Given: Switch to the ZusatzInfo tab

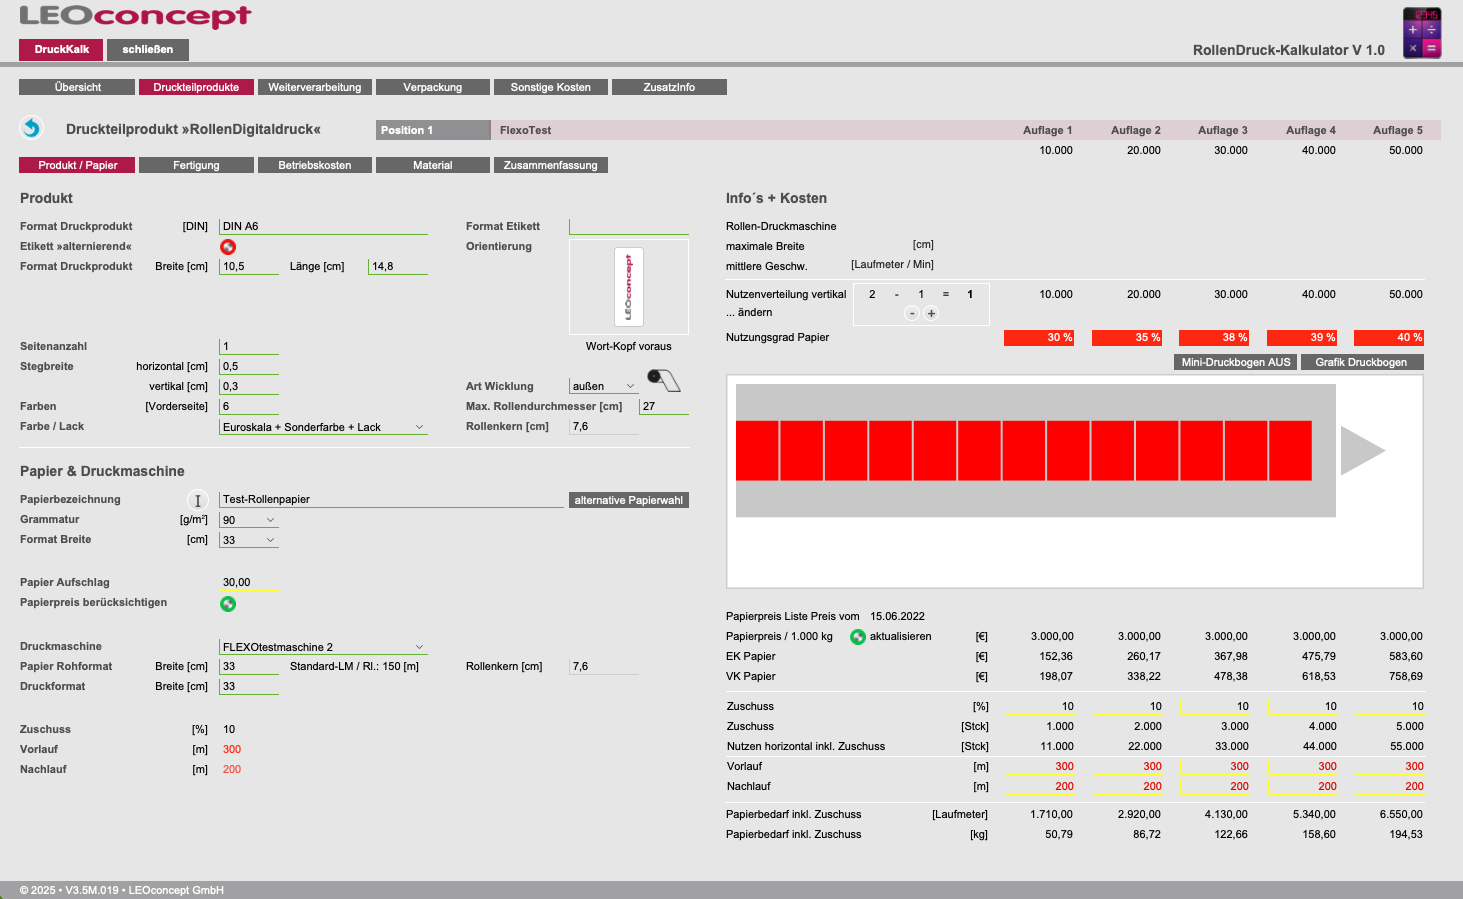Looking at the screenshot, I should 669,87.
